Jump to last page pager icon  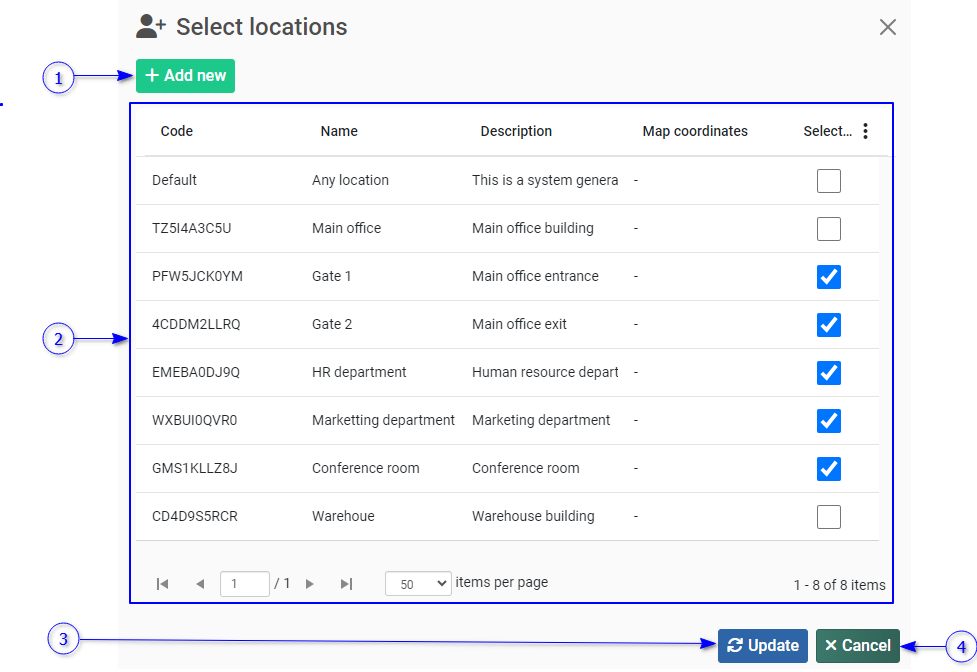point(346,584)
